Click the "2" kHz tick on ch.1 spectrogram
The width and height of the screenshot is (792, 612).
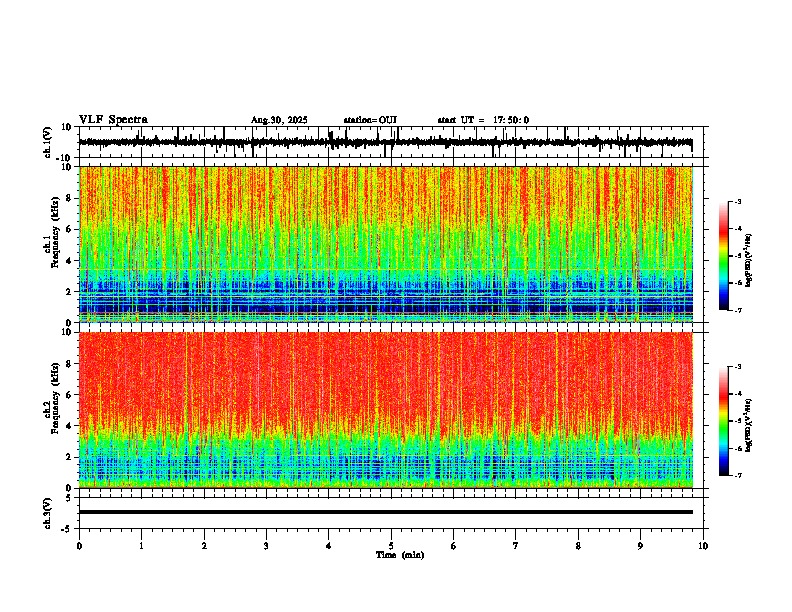(70, 292)
